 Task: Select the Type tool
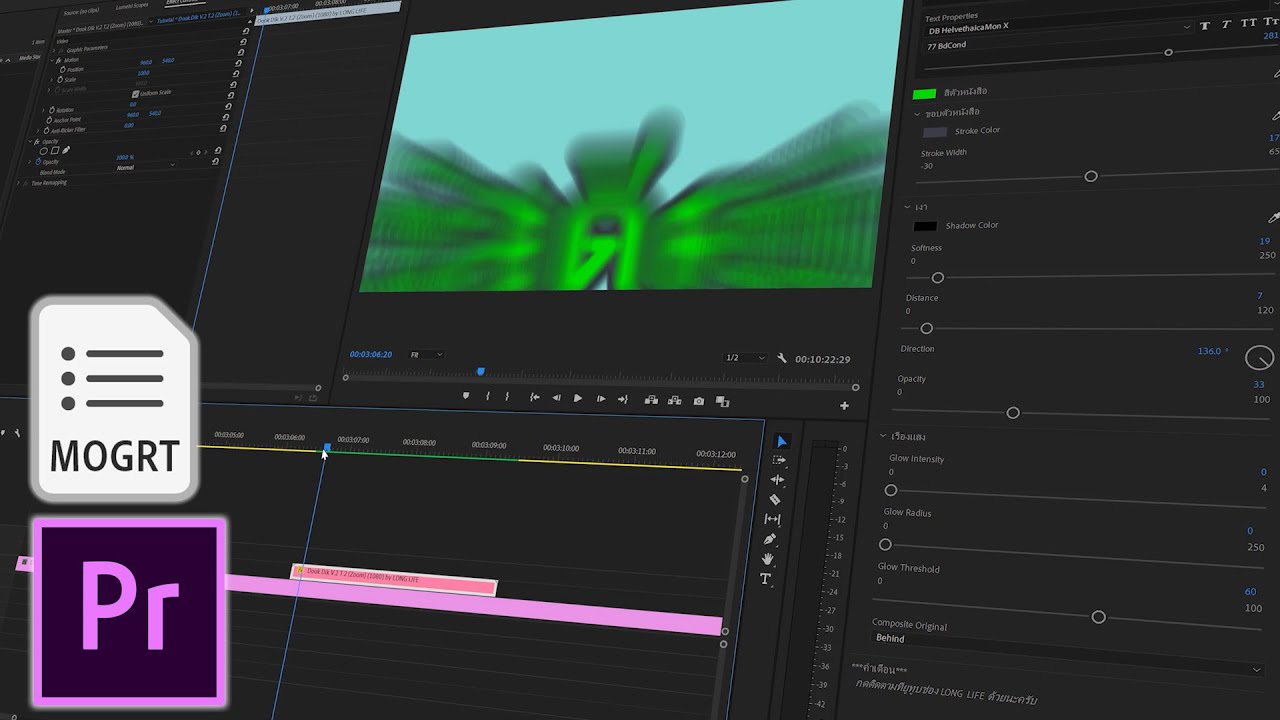tap(766, 579)
